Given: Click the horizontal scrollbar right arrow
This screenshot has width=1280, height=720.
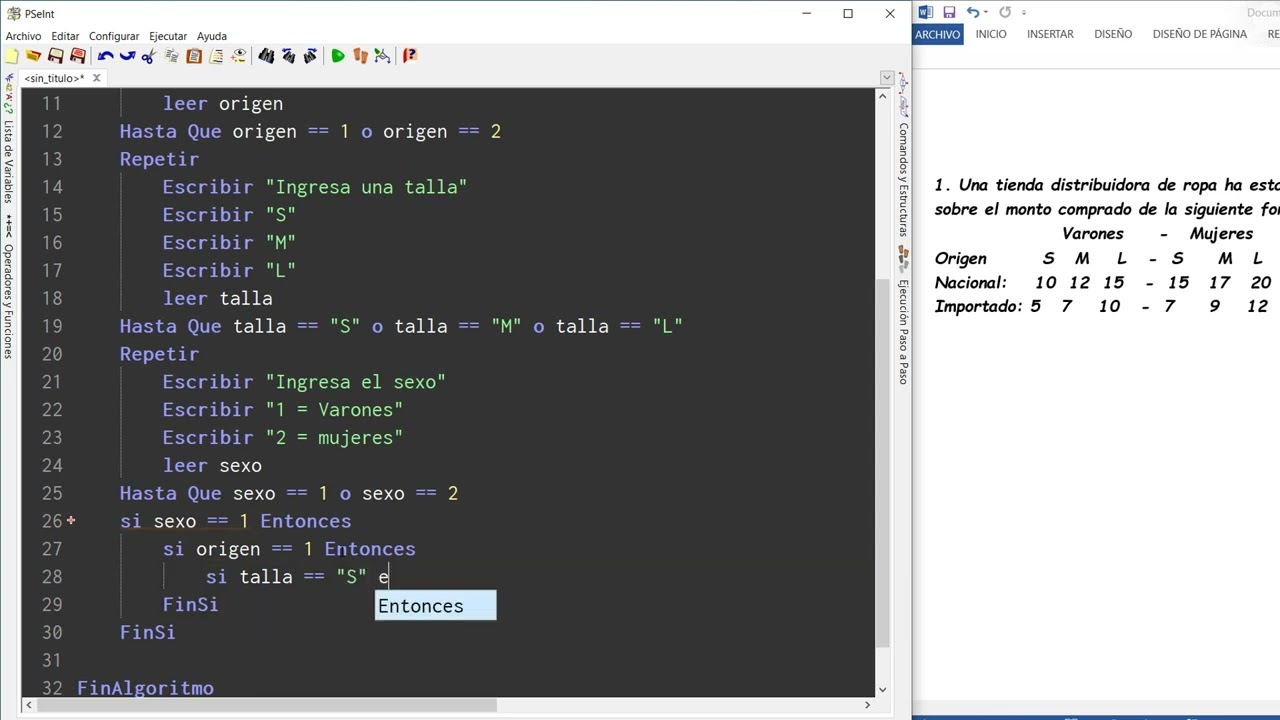Looking at the screenshot, I should tap(867, 705).
